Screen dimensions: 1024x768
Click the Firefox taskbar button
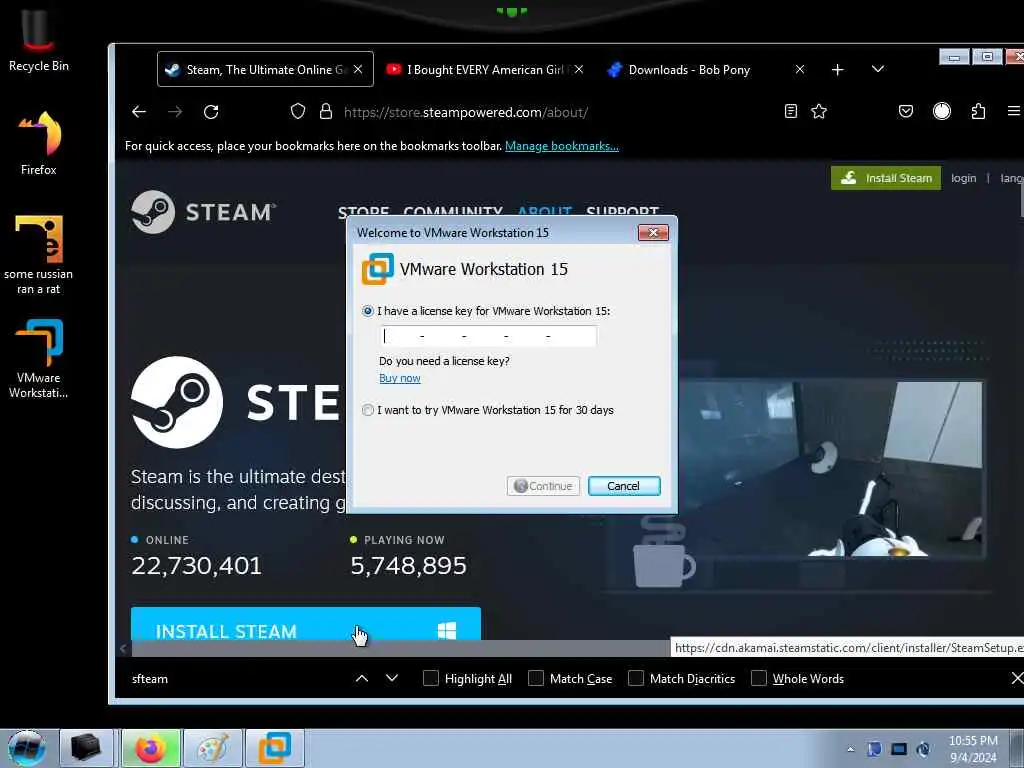150,748
